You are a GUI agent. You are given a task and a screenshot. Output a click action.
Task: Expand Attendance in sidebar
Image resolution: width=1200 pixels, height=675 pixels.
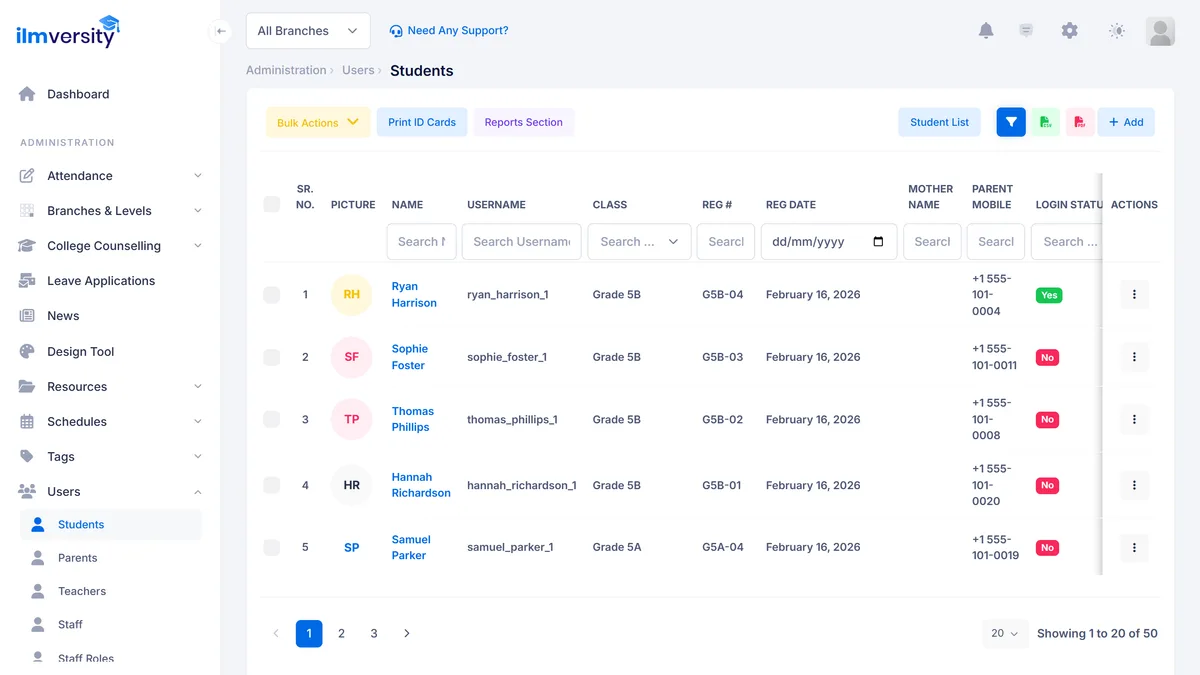click(x=110, y=176)
